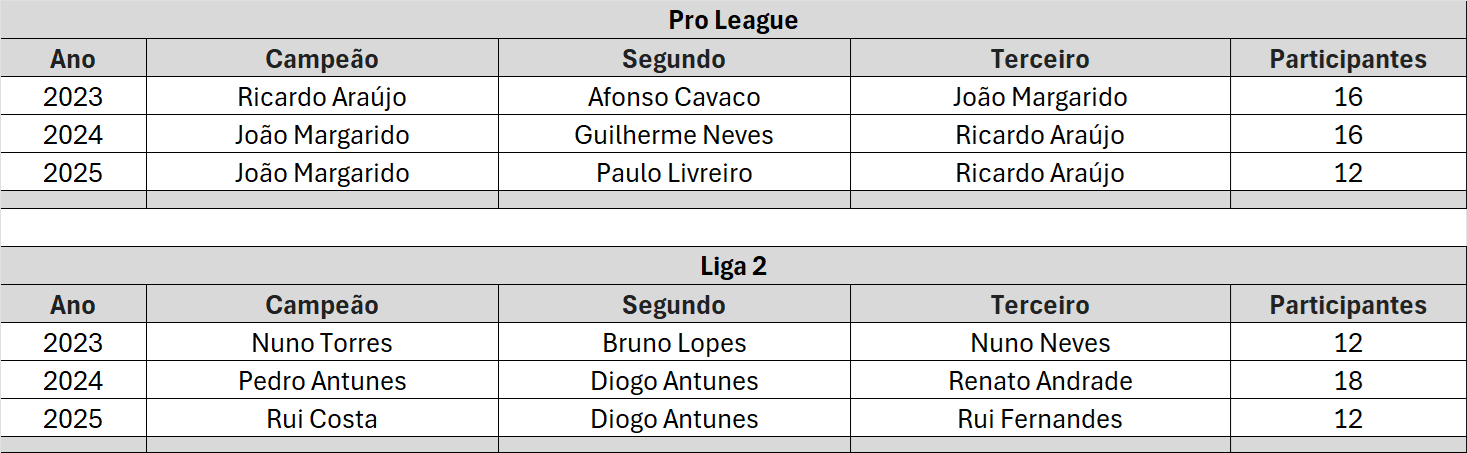Click the Afonso Cavaco cell
The width and height of the screenshot is (1467, 453).
click(x=674, y=97)
